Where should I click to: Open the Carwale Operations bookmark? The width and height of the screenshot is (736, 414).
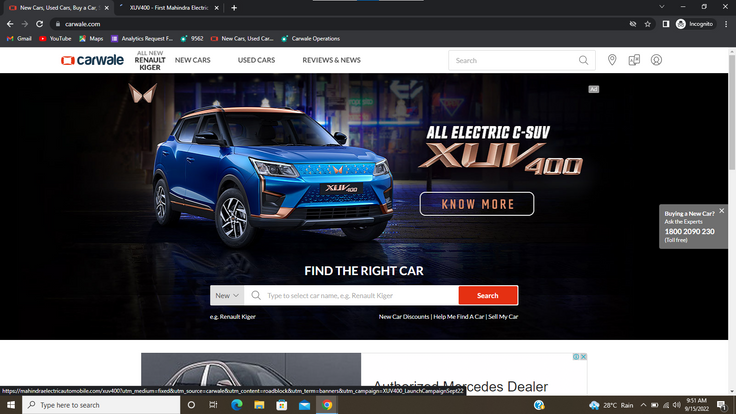310,38
